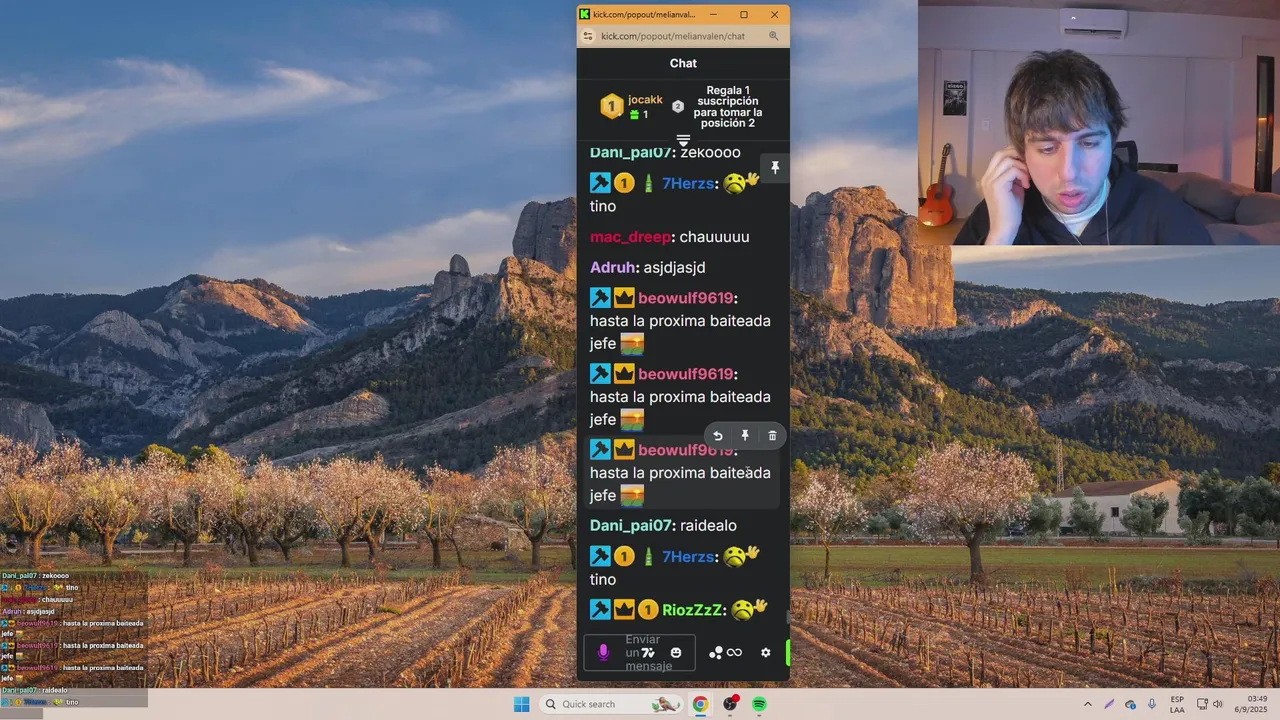
Task: Open the network tray icon
Action: (x=1202, y=704)
